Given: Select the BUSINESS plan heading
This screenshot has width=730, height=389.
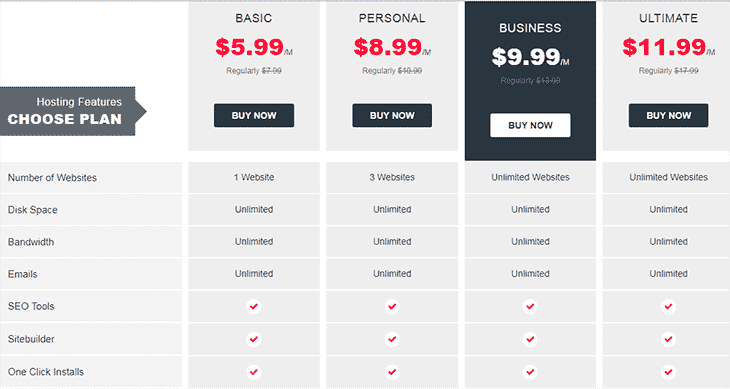Looking at the screenshot, I should [530, 28].
